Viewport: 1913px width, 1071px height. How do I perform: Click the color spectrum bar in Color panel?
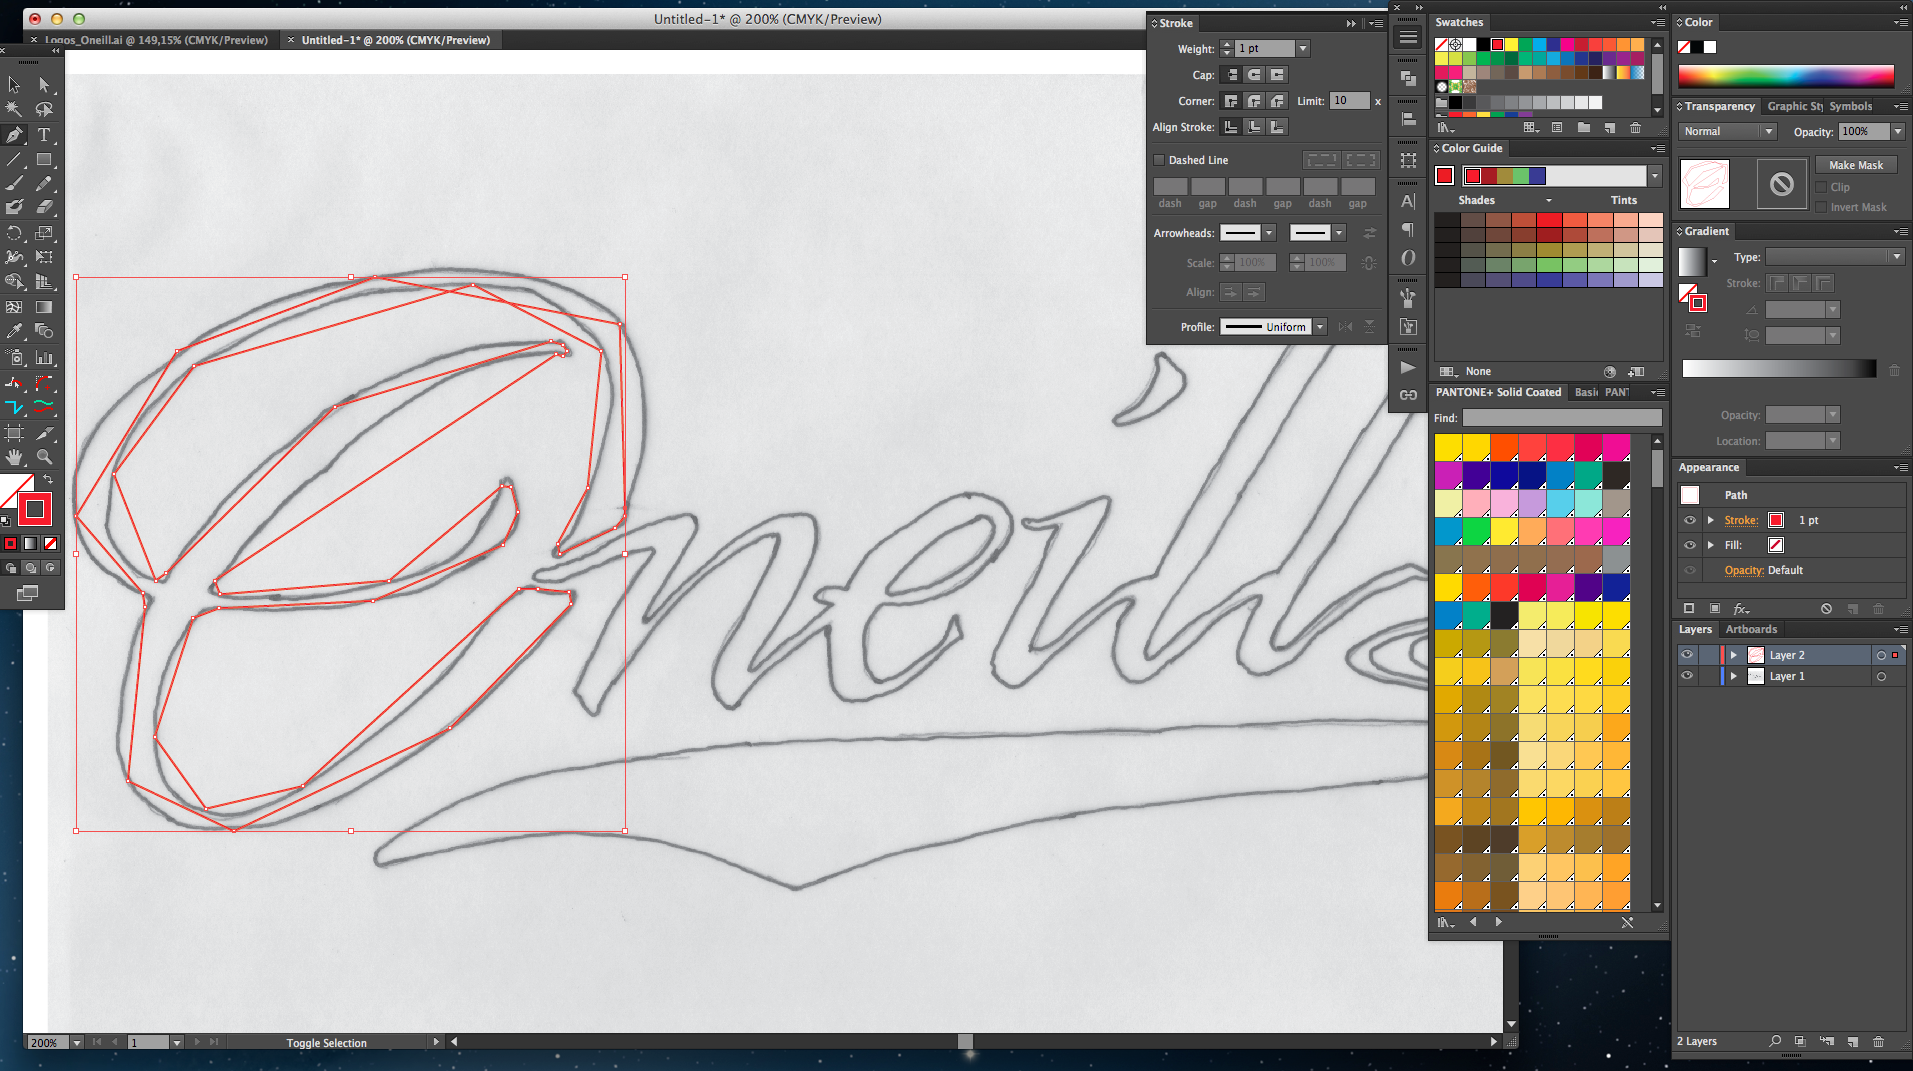pos(1786,77)
